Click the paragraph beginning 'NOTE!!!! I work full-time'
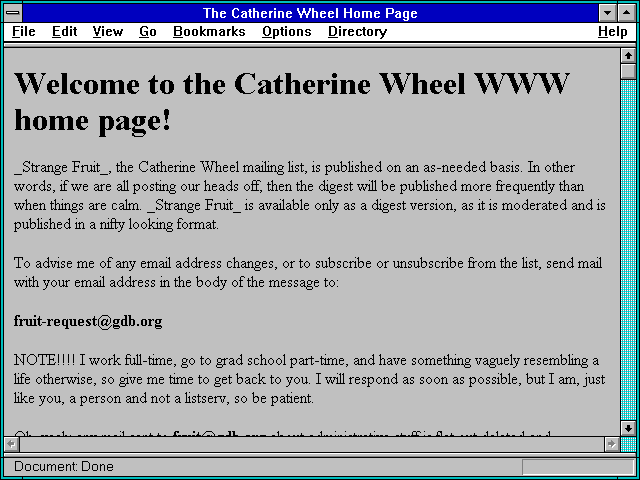The image size is (640, 480). click(309, 379)
